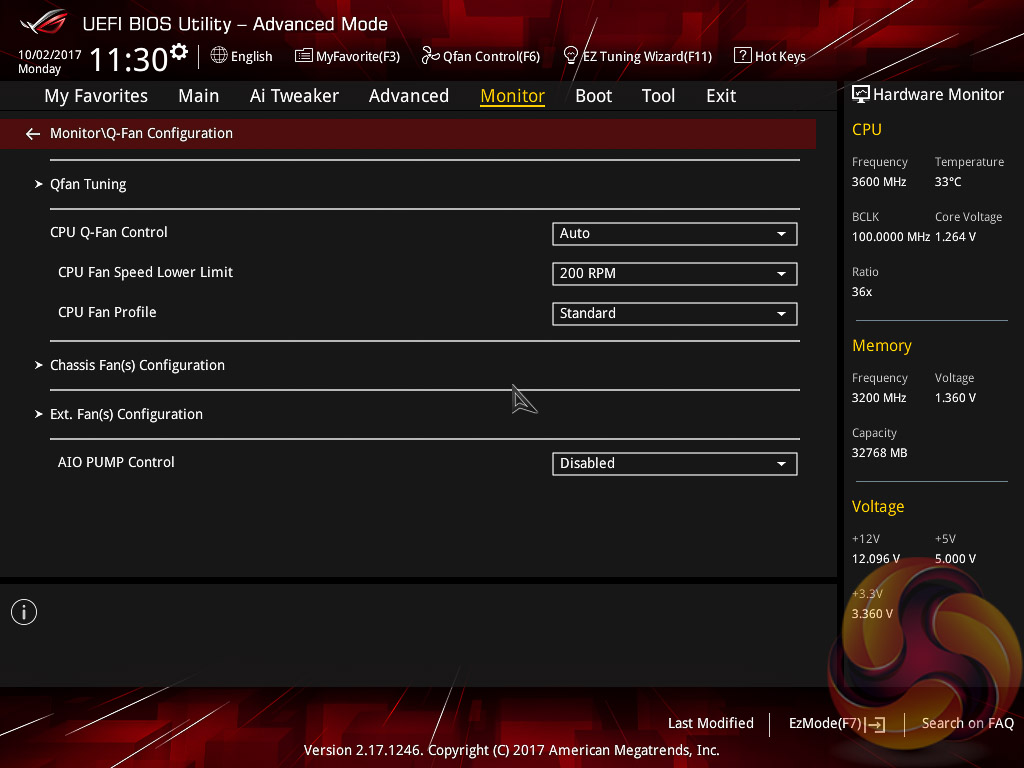Click the EZ Tuning Wizard bulb icon
The image size is (1024, 768).
(x=571, y=56)
